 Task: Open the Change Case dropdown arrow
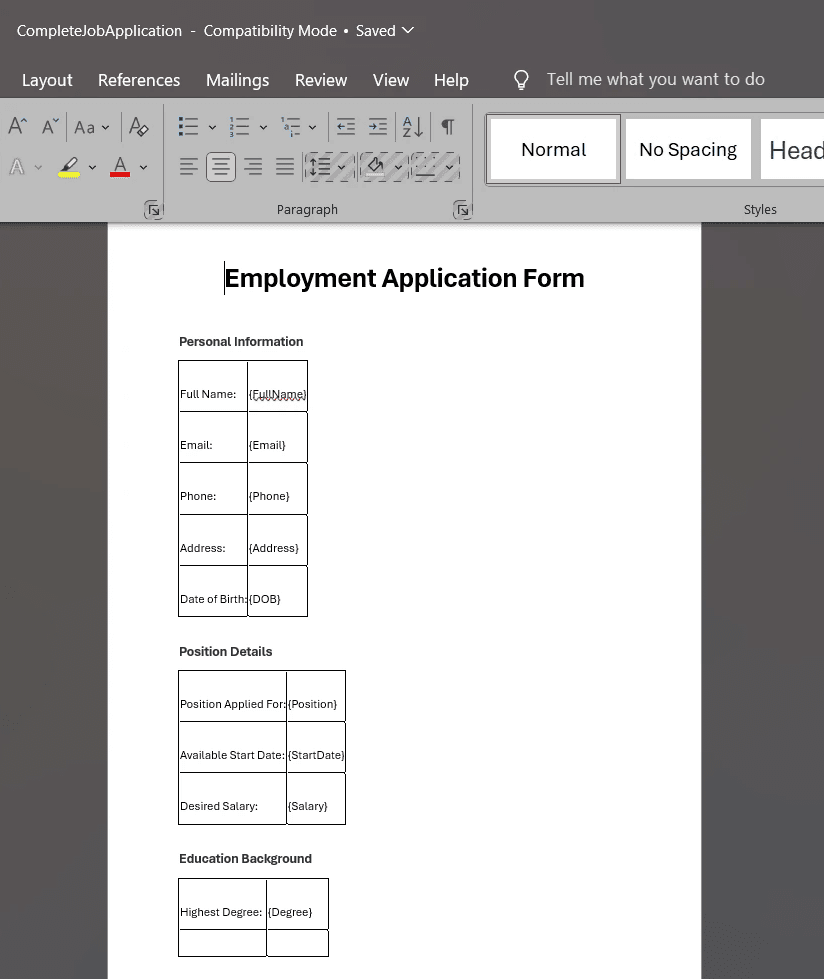pos(105,127)
